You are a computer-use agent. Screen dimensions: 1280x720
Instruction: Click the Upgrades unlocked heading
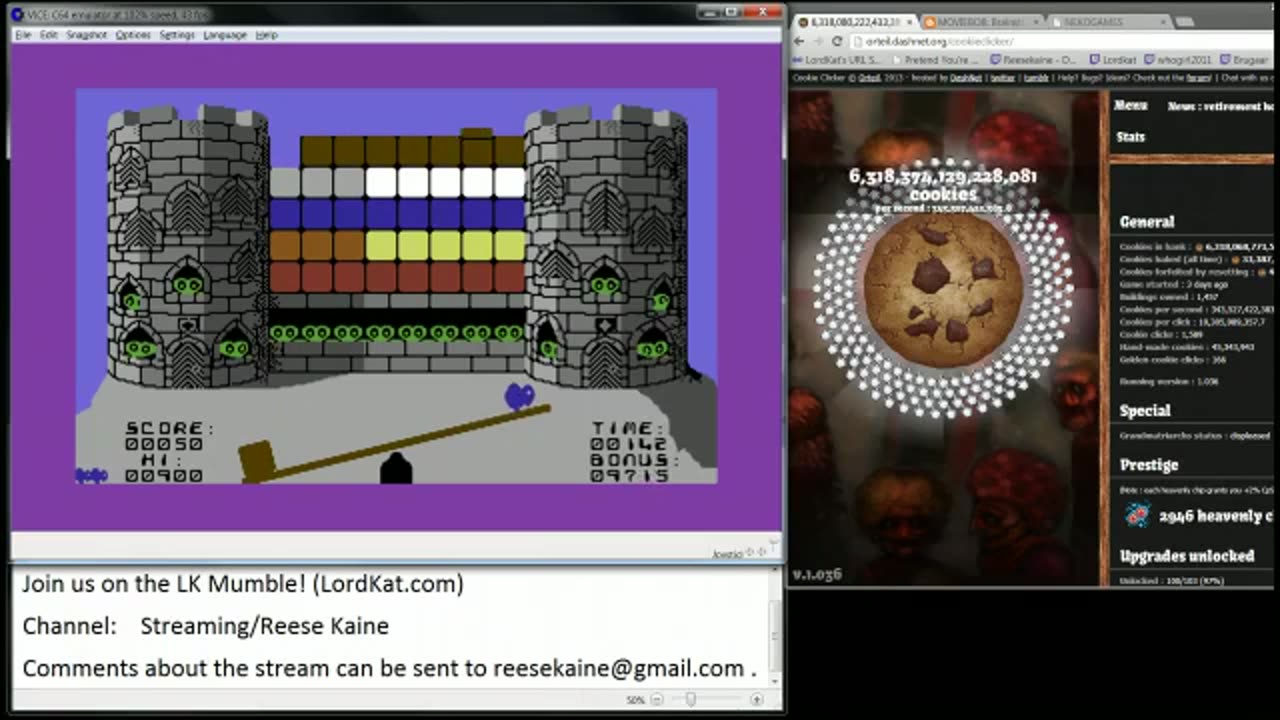1187,556
